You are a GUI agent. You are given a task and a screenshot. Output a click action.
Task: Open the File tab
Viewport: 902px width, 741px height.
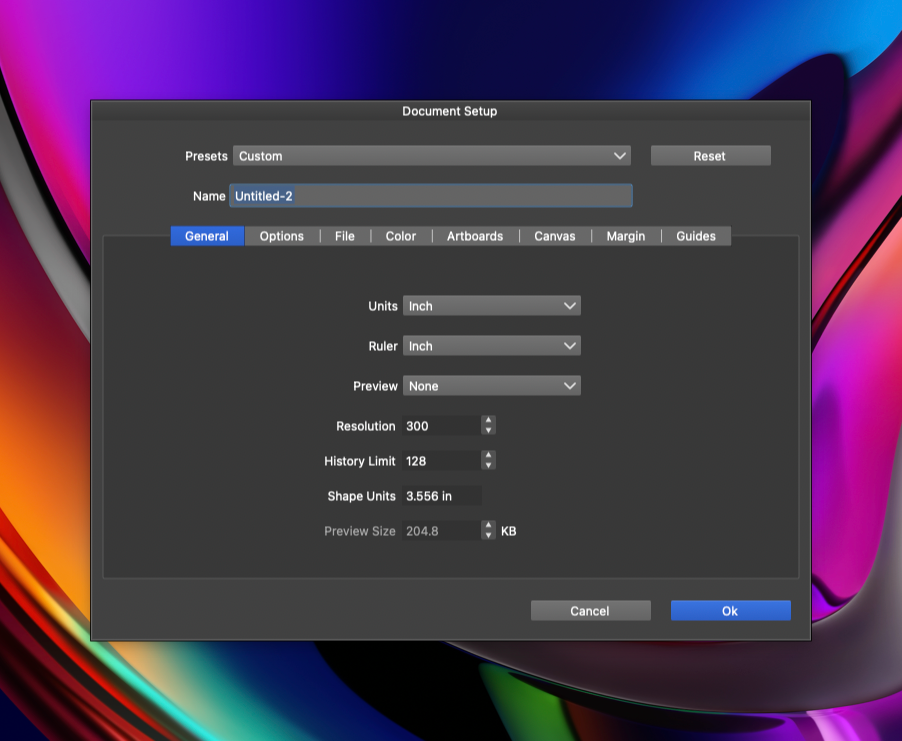coord(345,236)
